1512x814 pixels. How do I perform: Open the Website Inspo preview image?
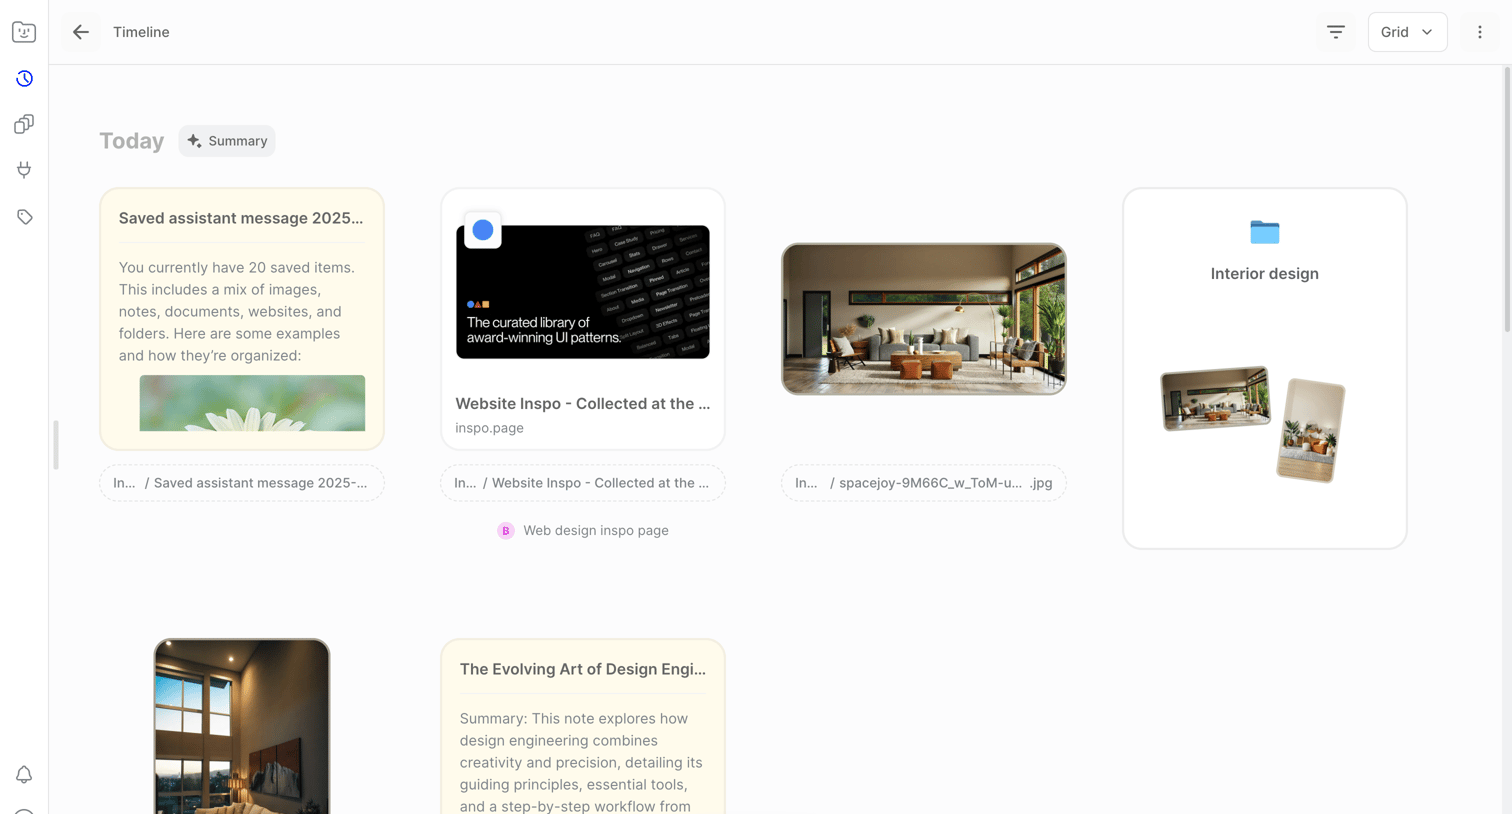[583, 292]
